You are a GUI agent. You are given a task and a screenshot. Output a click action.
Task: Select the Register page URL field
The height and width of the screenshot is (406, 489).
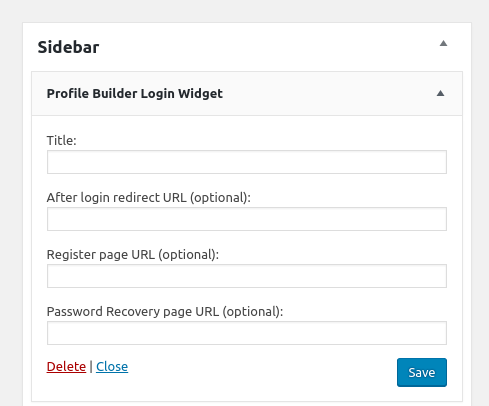[x=247, y=276]
